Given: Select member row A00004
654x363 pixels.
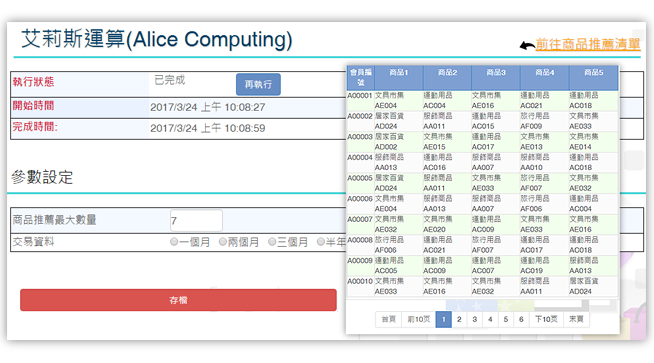Looking at the screenshot, I should point(482,162).
